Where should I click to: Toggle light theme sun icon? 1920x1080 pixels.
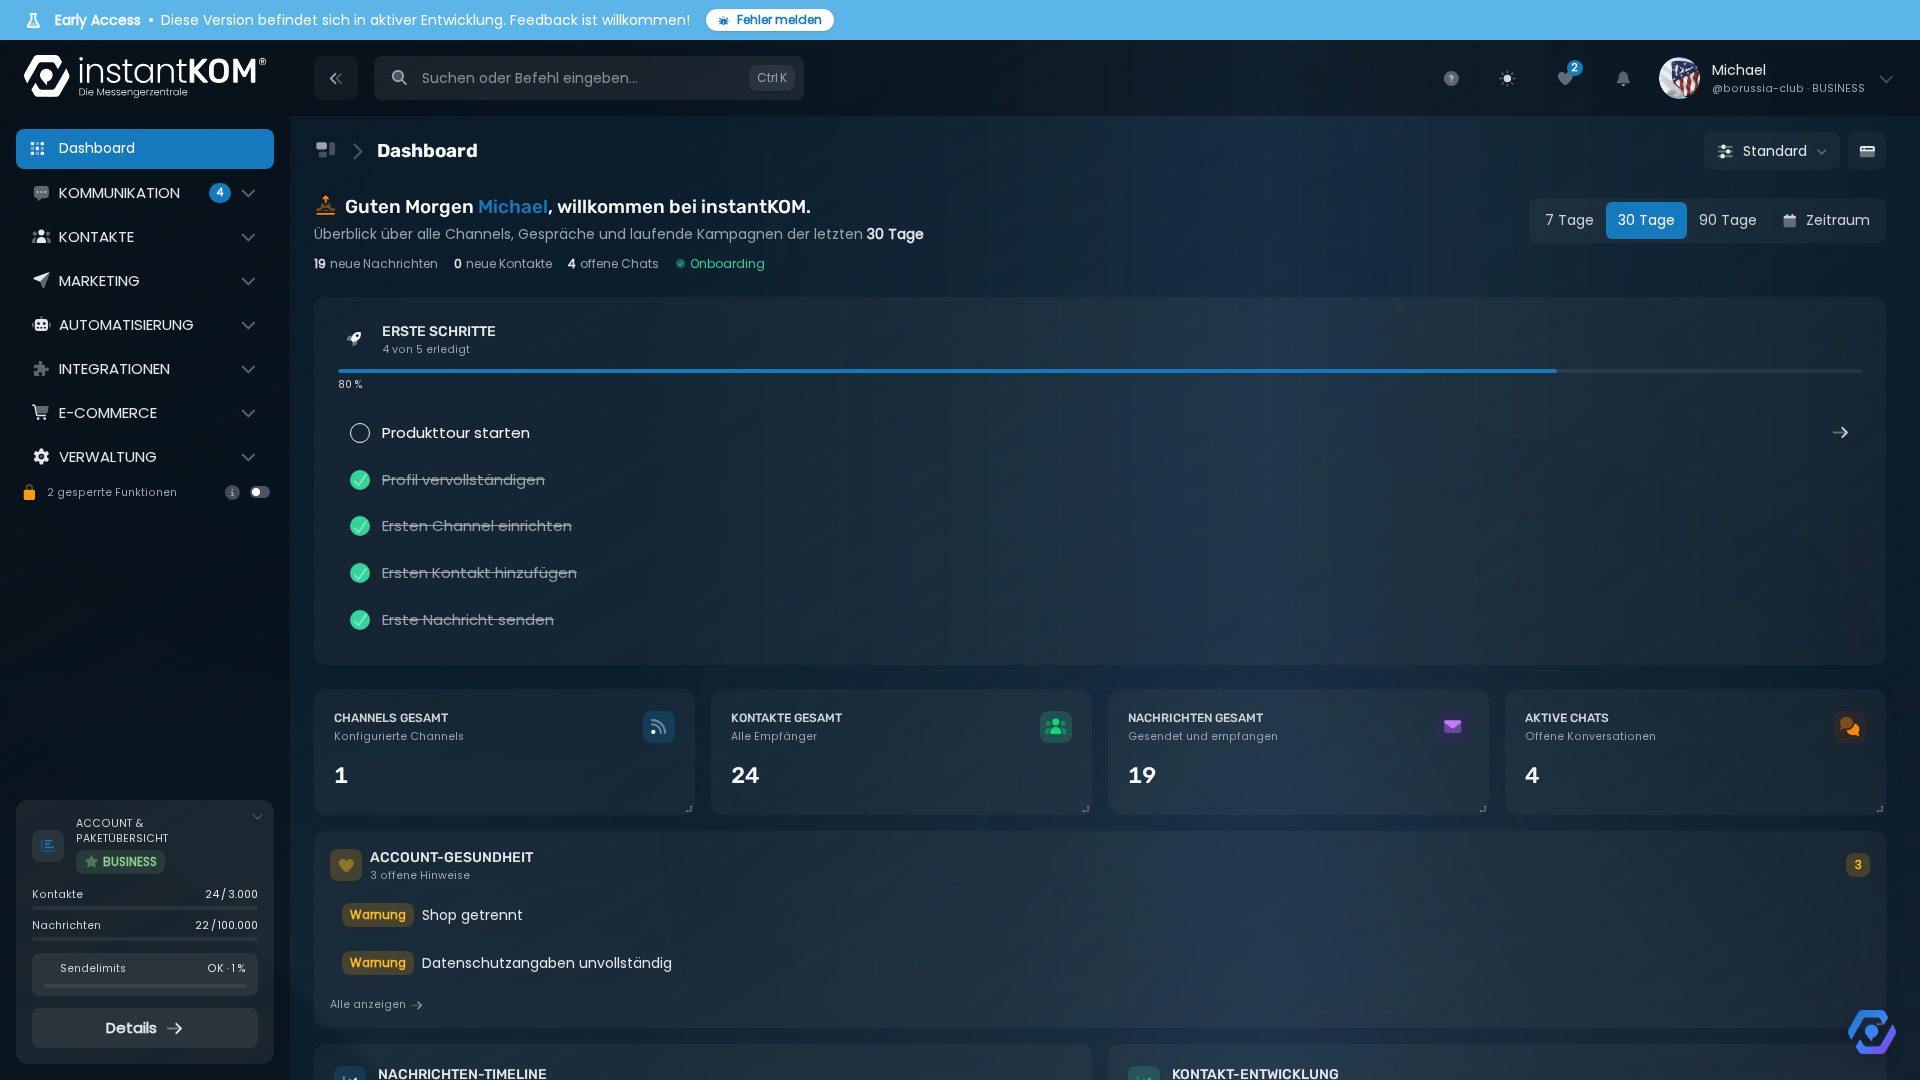1507,78
